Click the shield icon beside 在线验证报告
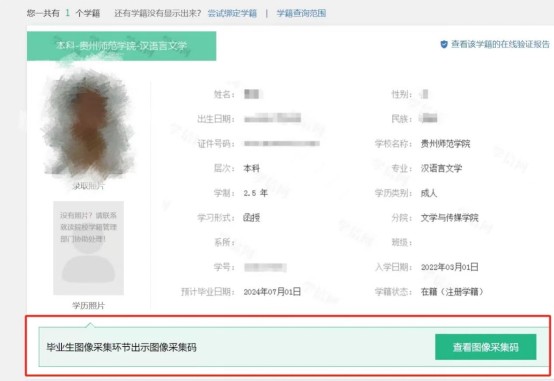Viewport: 554px width, 381px height. (x=444, y=44)
